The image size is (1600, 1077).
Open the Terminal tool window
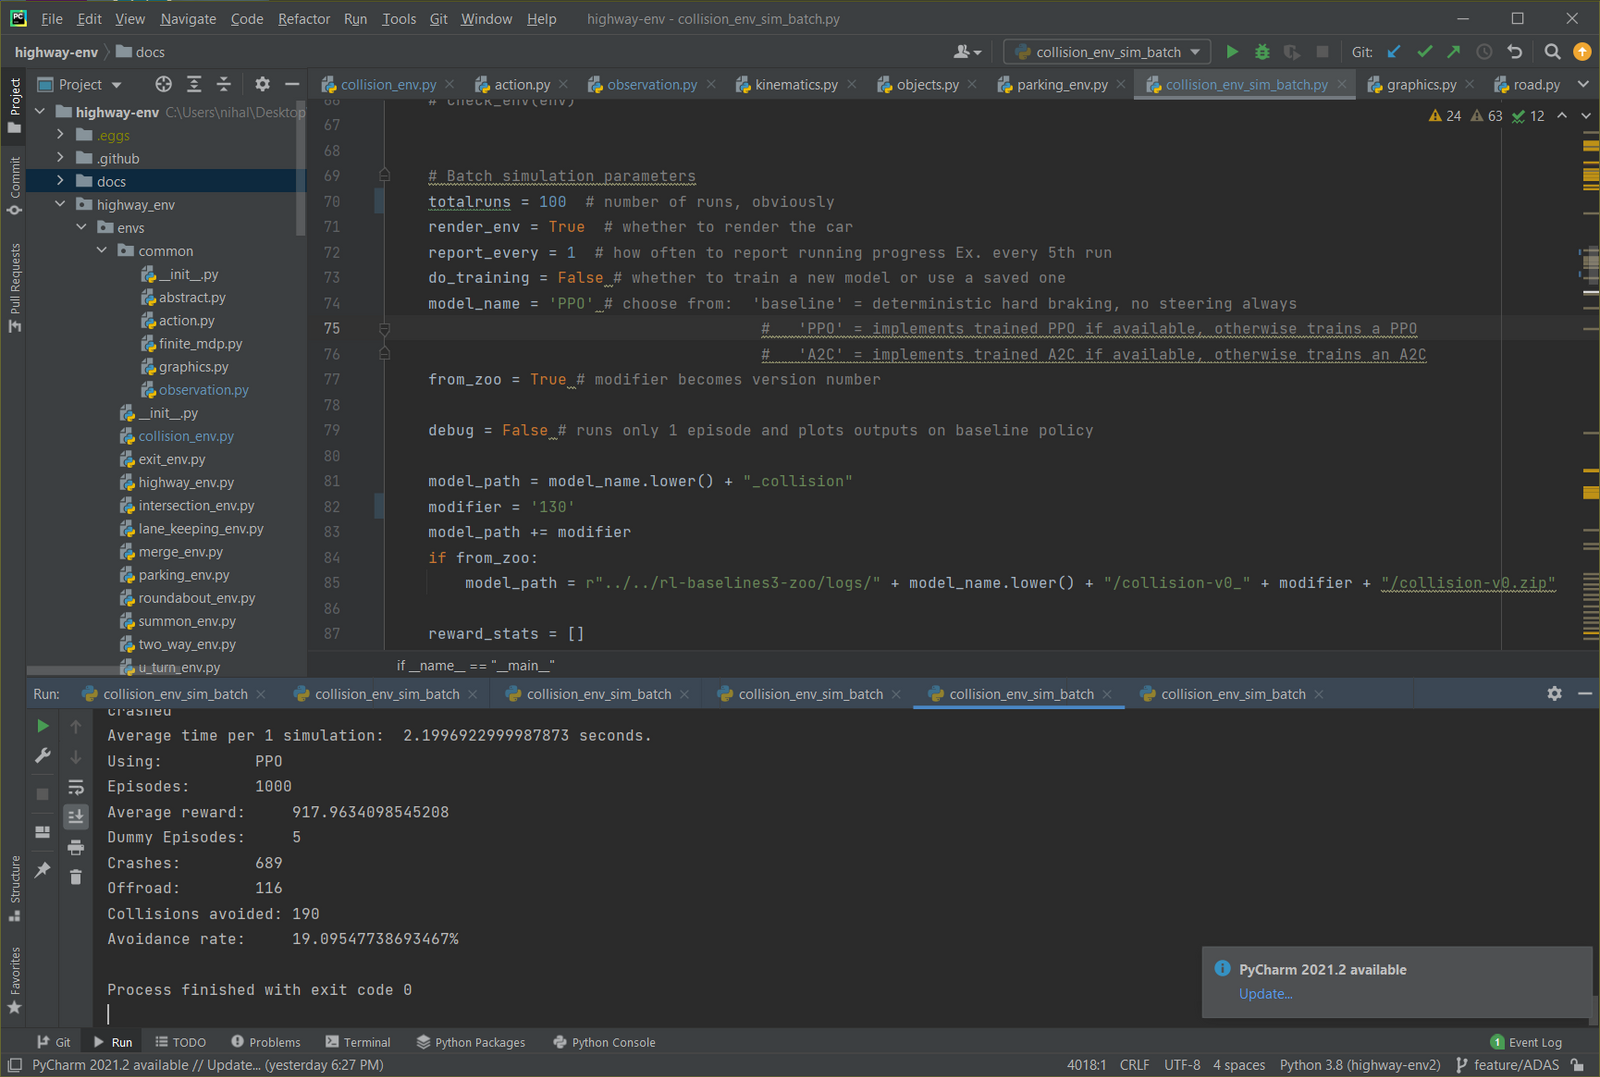click(x=358, y=1042)
